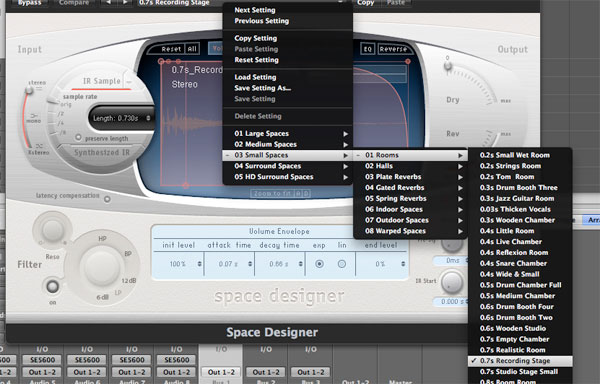Screen dimensions: 600x384
Task: Click the attack time 0.07 s stepper
Action: (x=250, y=264)
